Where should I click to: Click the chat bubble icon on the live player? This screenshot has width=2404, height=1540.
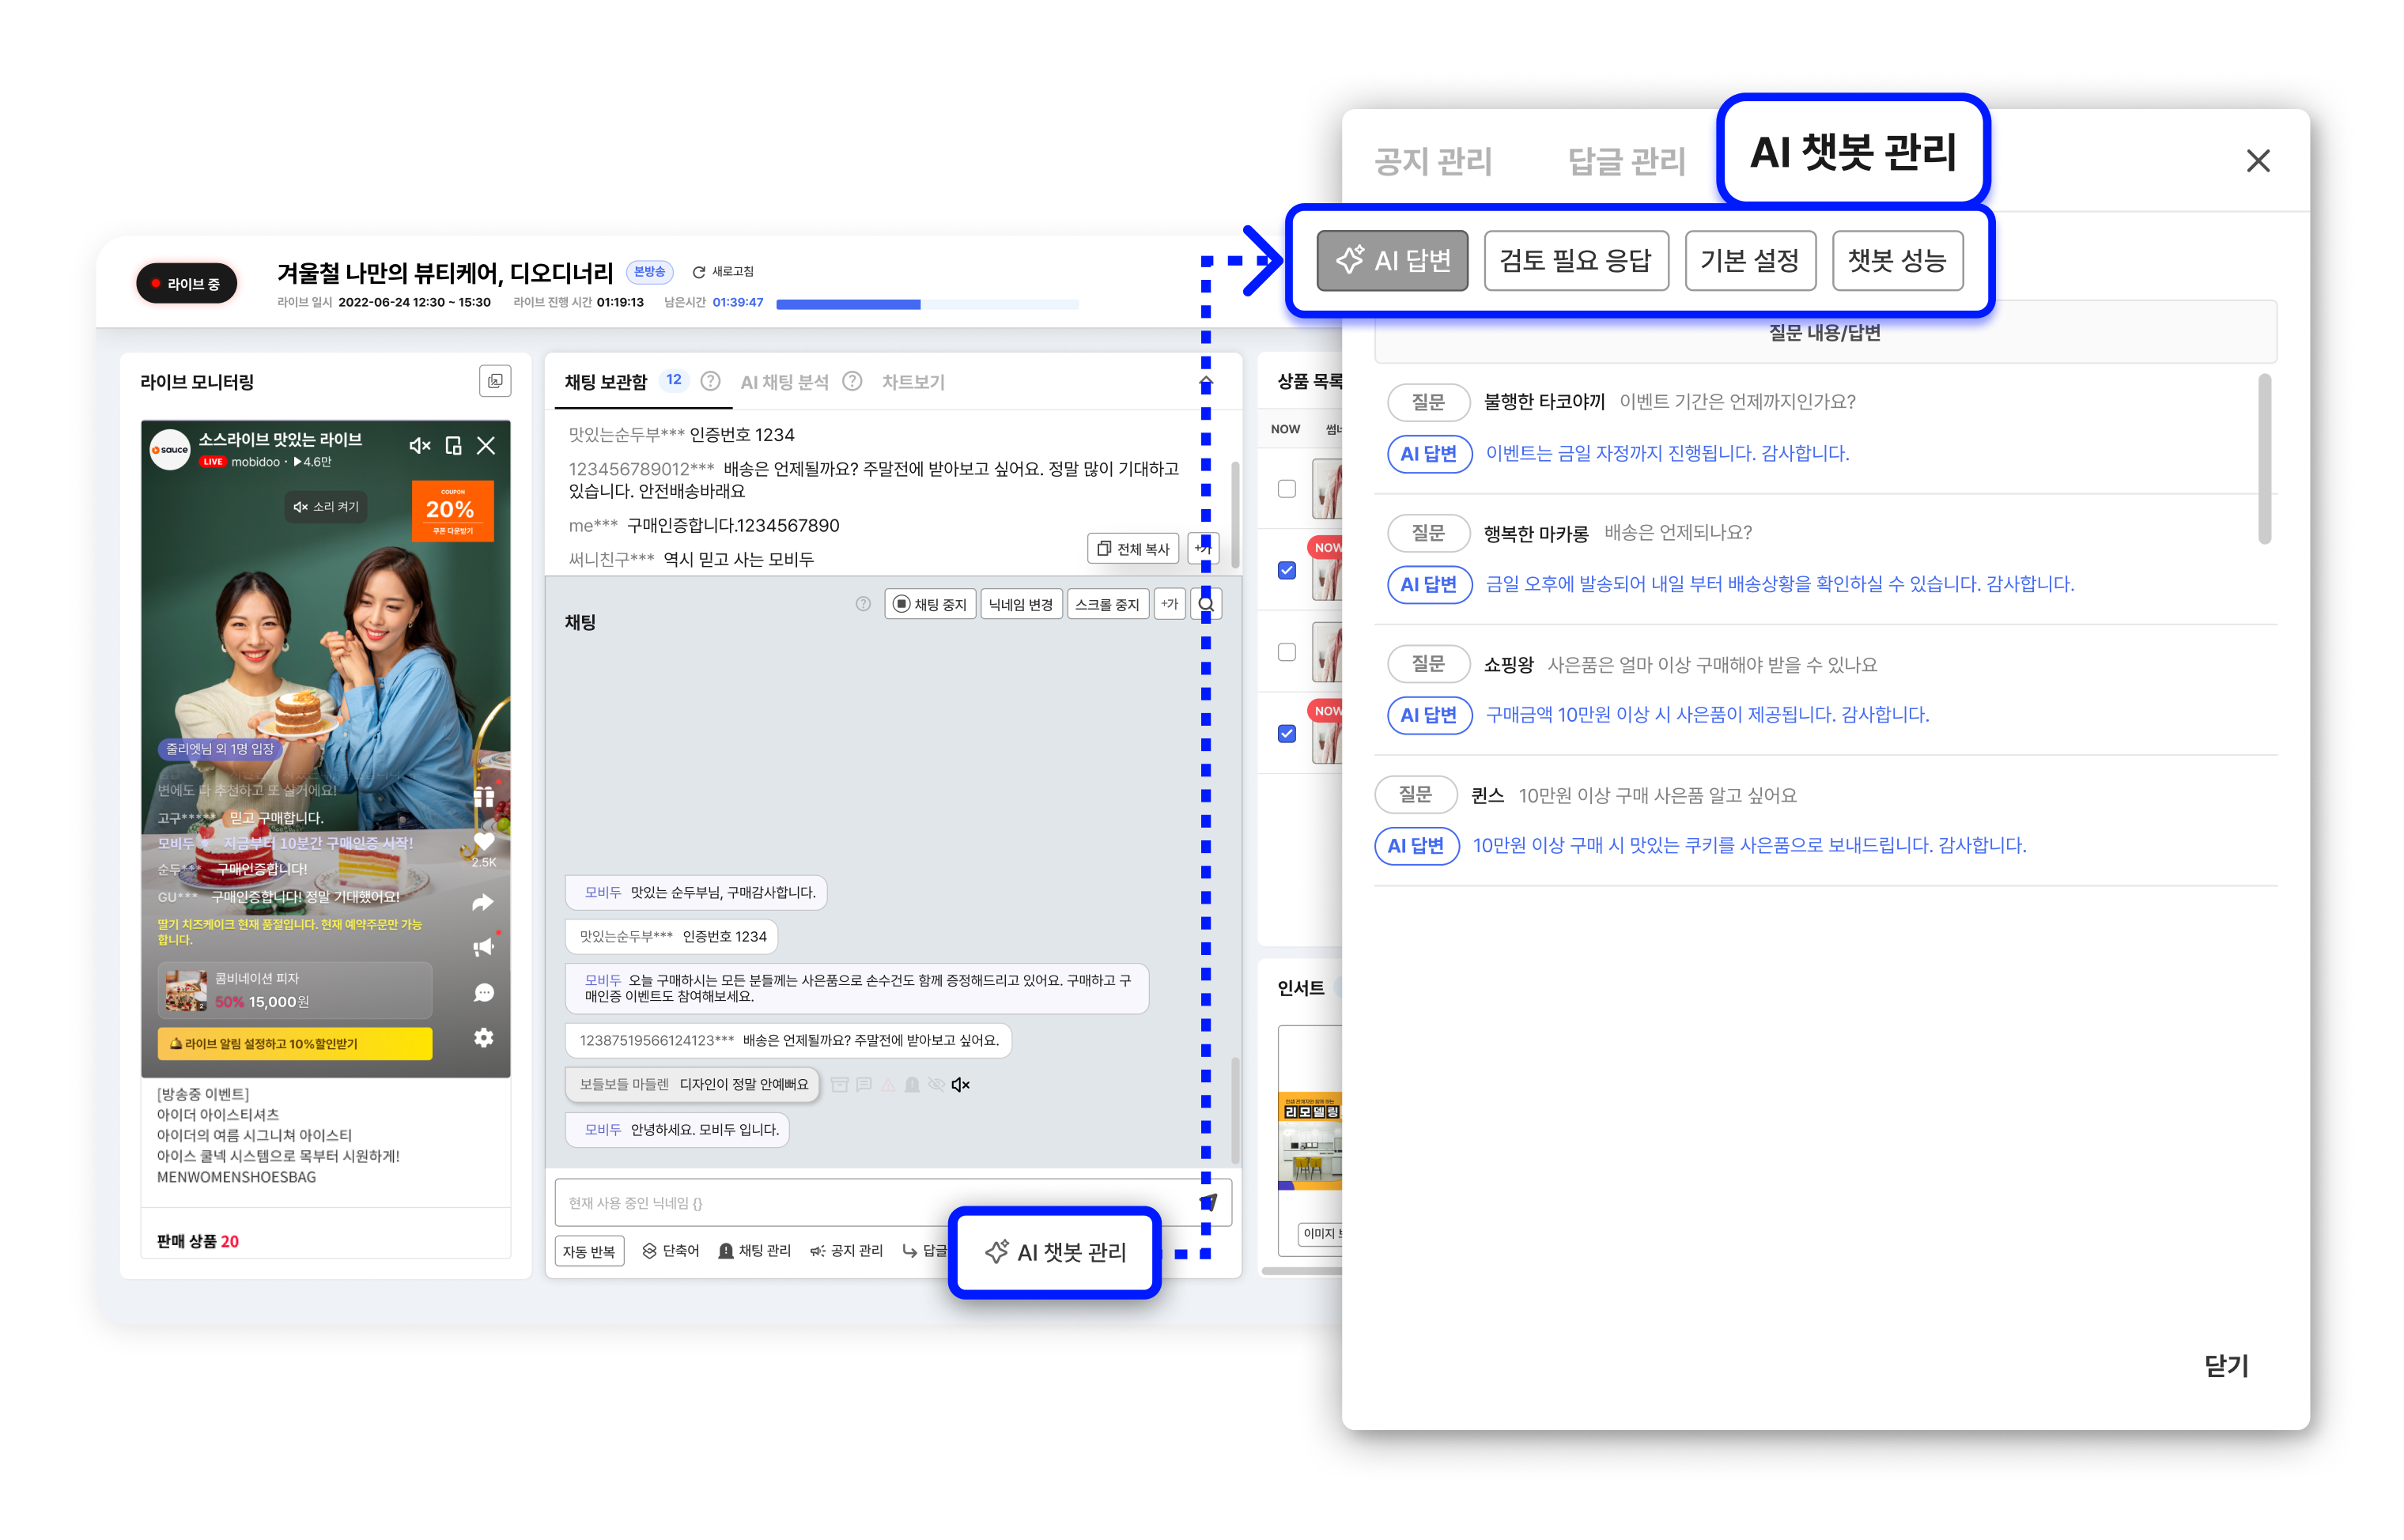point(484,992)
